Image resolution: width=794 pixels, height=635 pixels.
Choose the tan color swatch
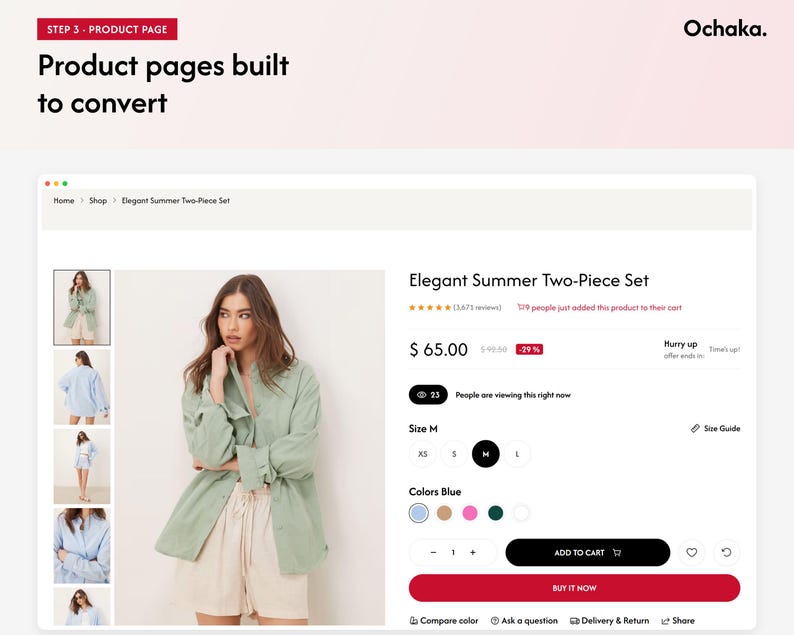click(x=444, y=513)
